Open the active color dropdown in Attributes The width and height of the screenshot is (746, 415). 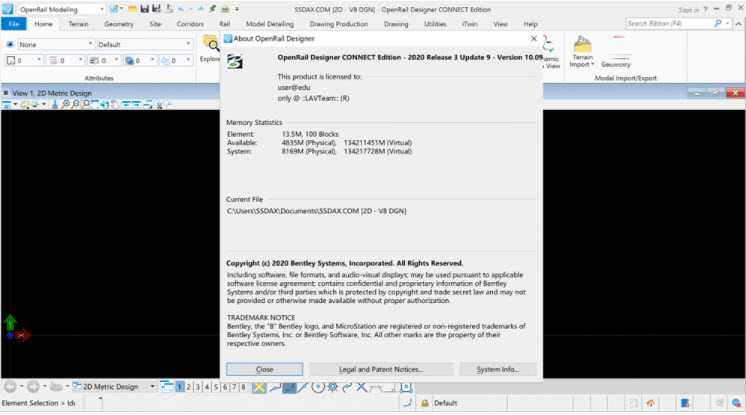pos(22,61)
